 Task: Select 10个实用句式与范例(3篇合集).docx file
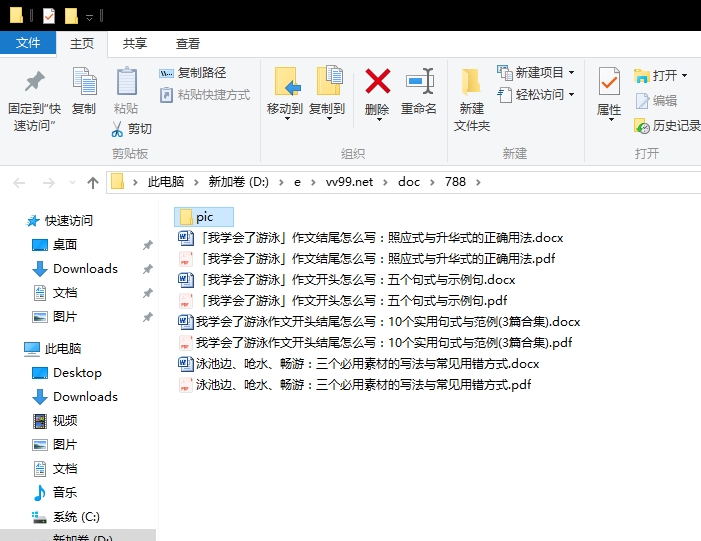pyautogui.click(x=379, y=322)
